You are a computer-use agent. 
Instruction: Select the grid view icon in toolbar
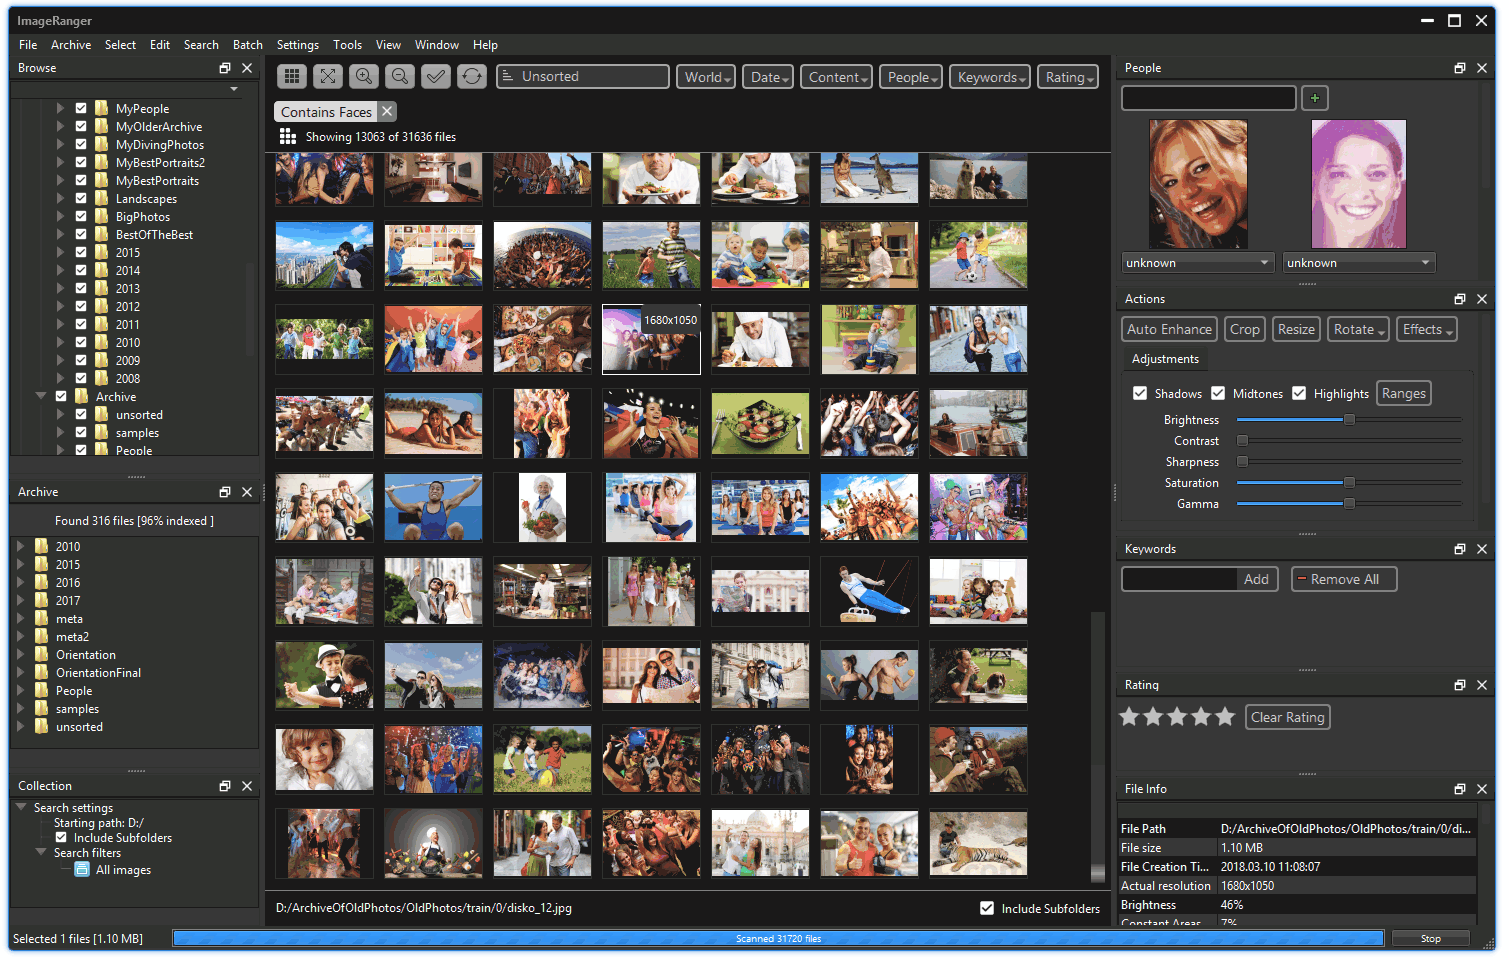(x=291, y=76)
